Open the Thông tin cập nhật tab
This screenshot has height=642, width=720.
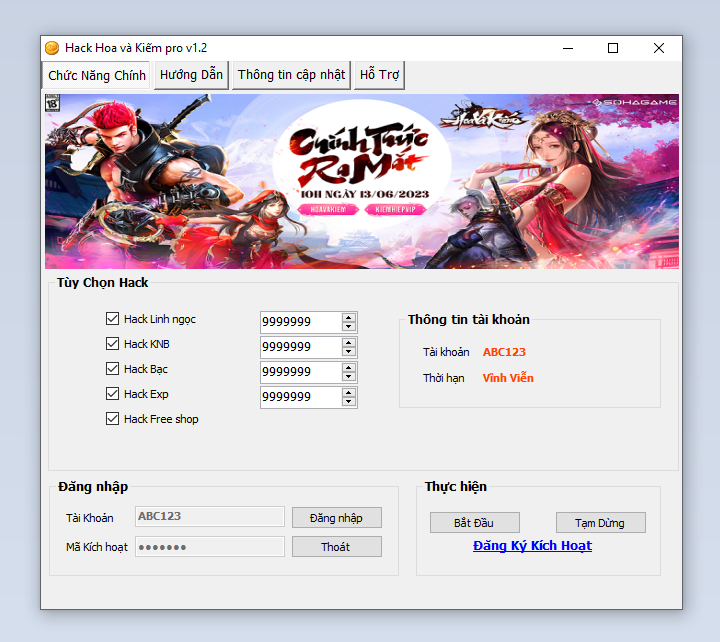[x=291, y=75]
